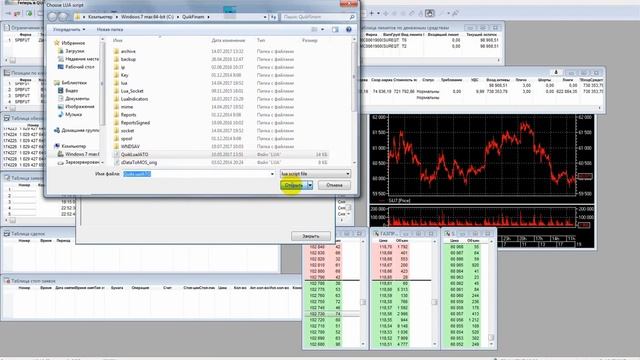The image size is (640, 360).
Task: Open Загрузки in the navigation pane
Action: (x=75, y=51)
